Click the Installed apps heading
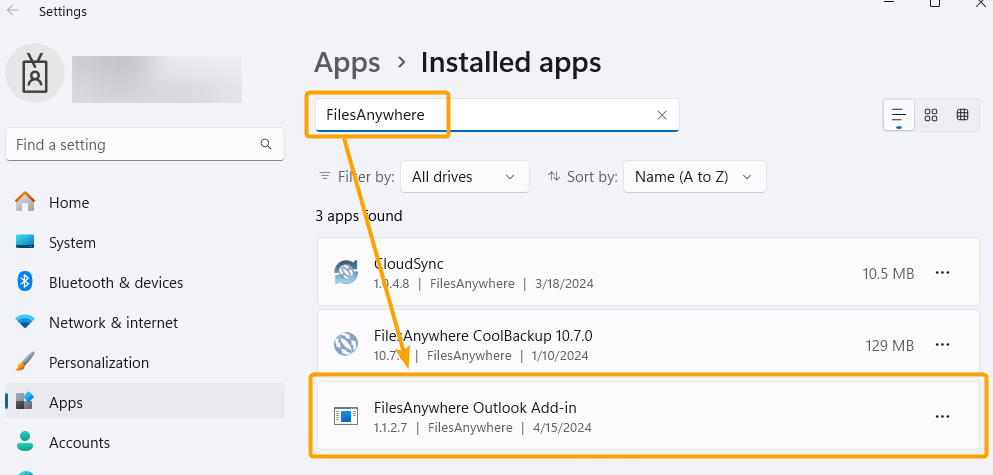 point(511,63)
